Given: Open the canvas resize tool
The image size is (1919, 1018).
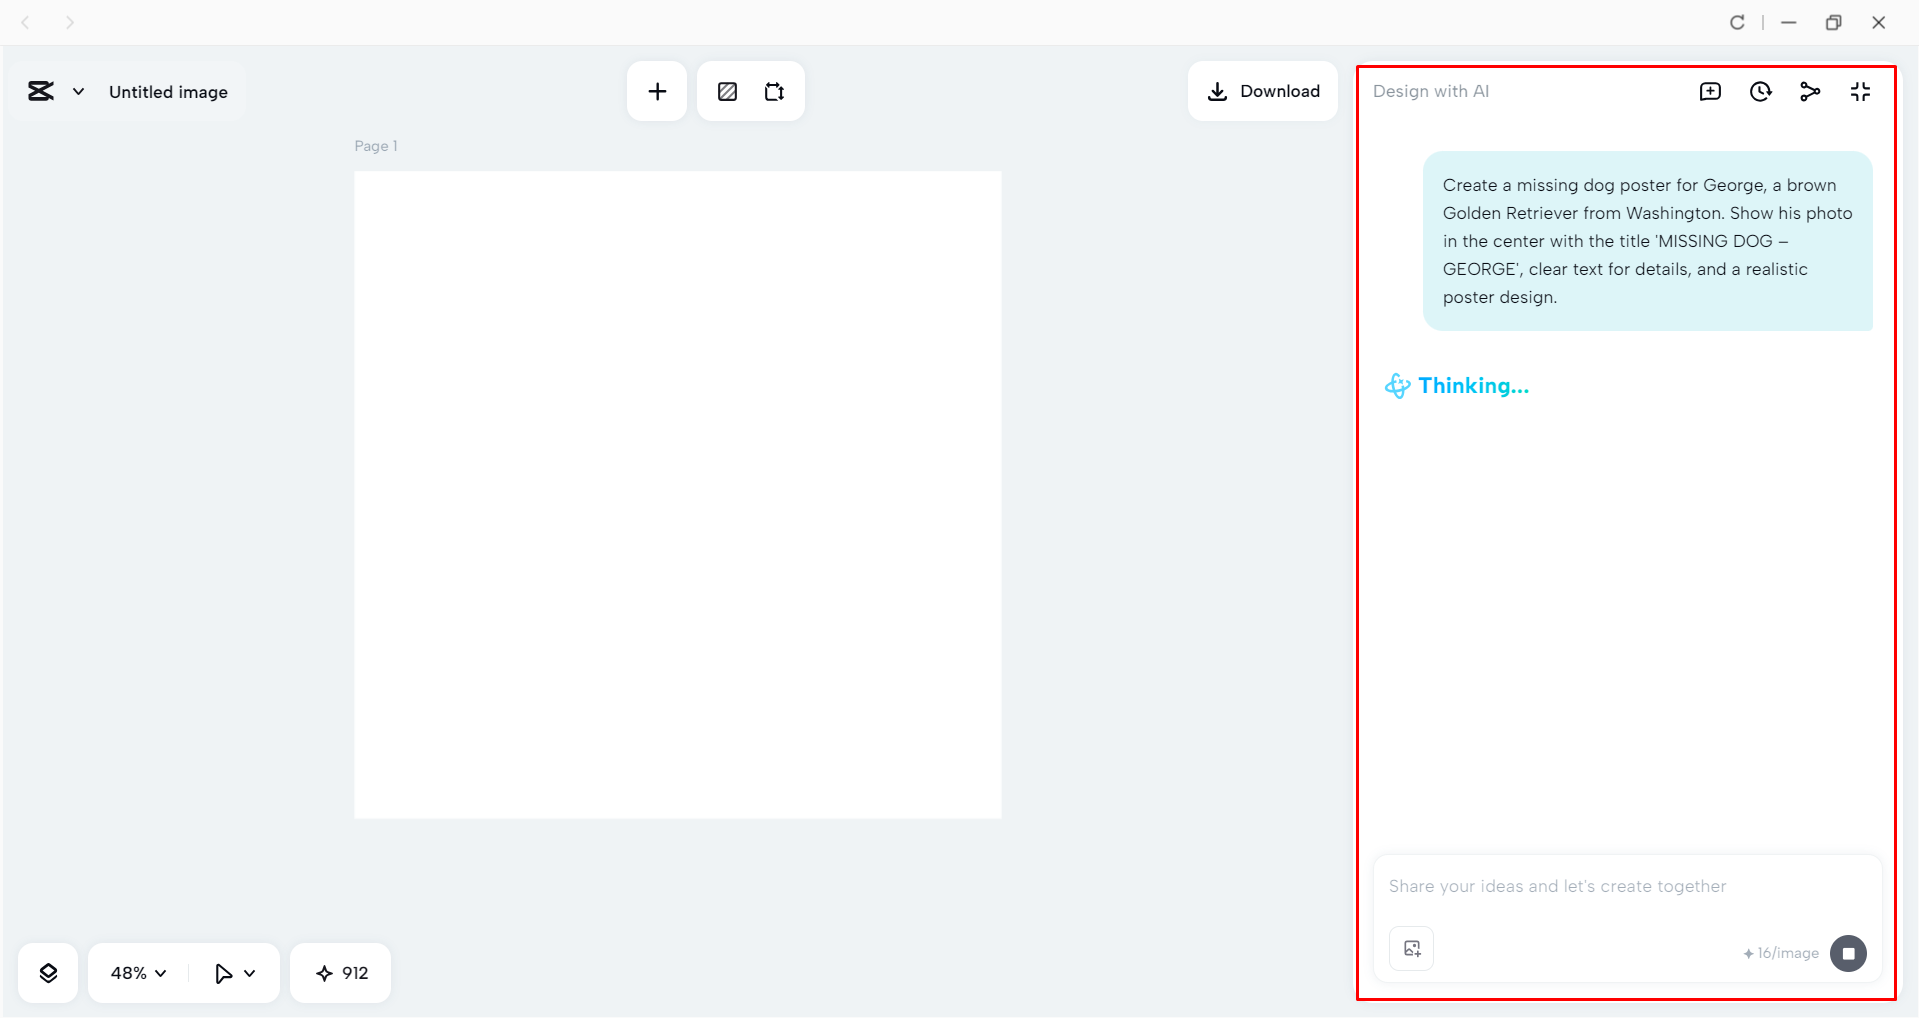Looking at the screenshot, I should click(774, 91).
